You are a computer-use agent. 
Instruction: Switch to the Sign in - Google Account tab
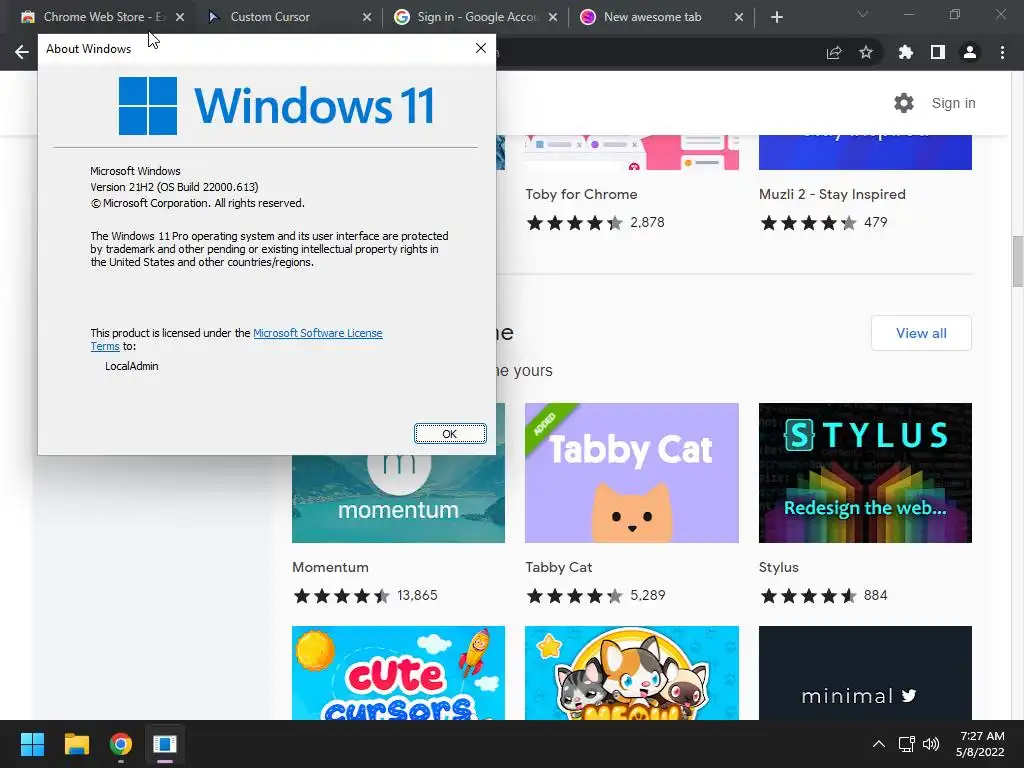pyautogui.click(x=475, y=17)
